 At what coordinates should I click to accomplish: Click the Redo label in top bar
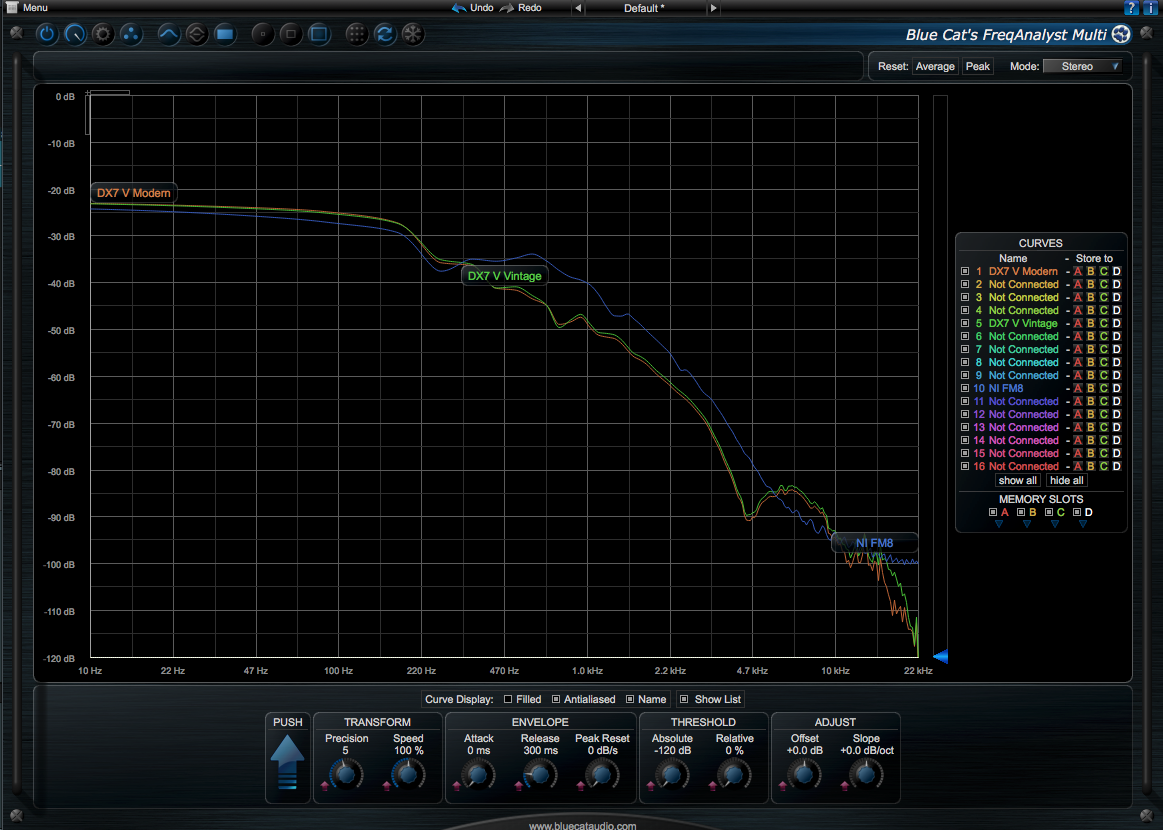(530, 7)
